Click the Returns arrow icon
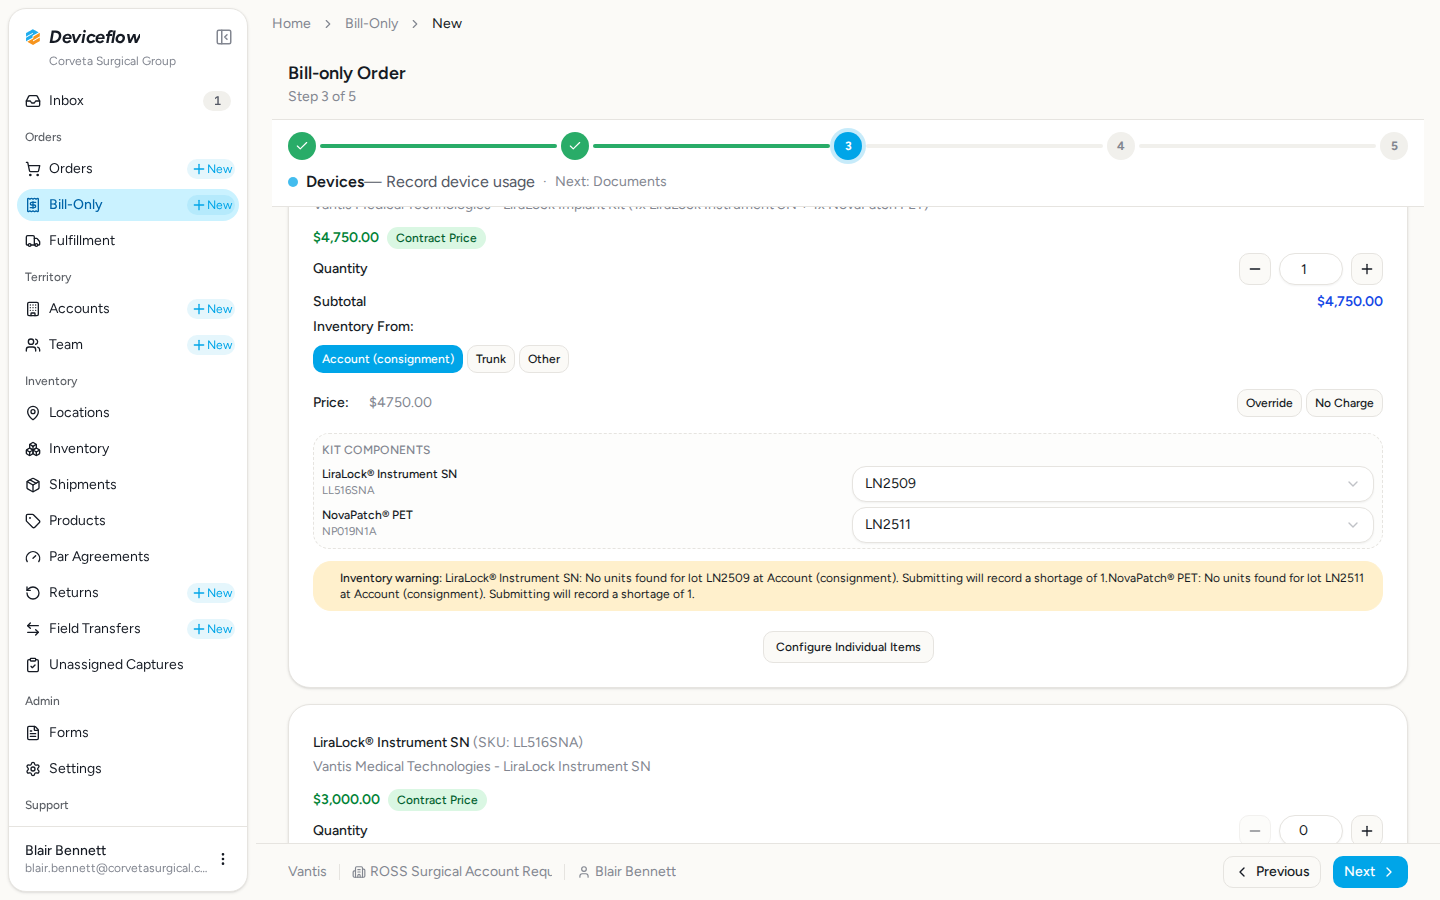The image size is (1440, 900). point(33,593)
